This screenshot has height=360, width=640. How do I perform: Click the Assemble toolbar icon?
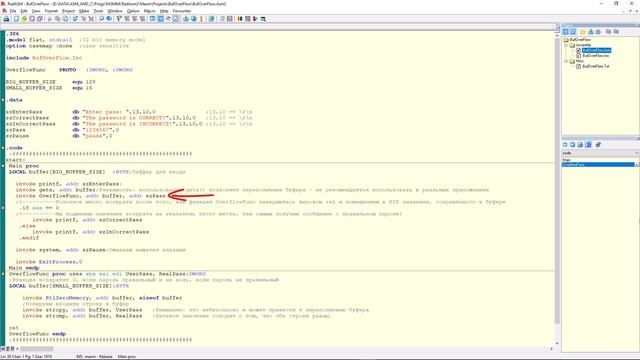pyautogui.click(x=186, y=19)
